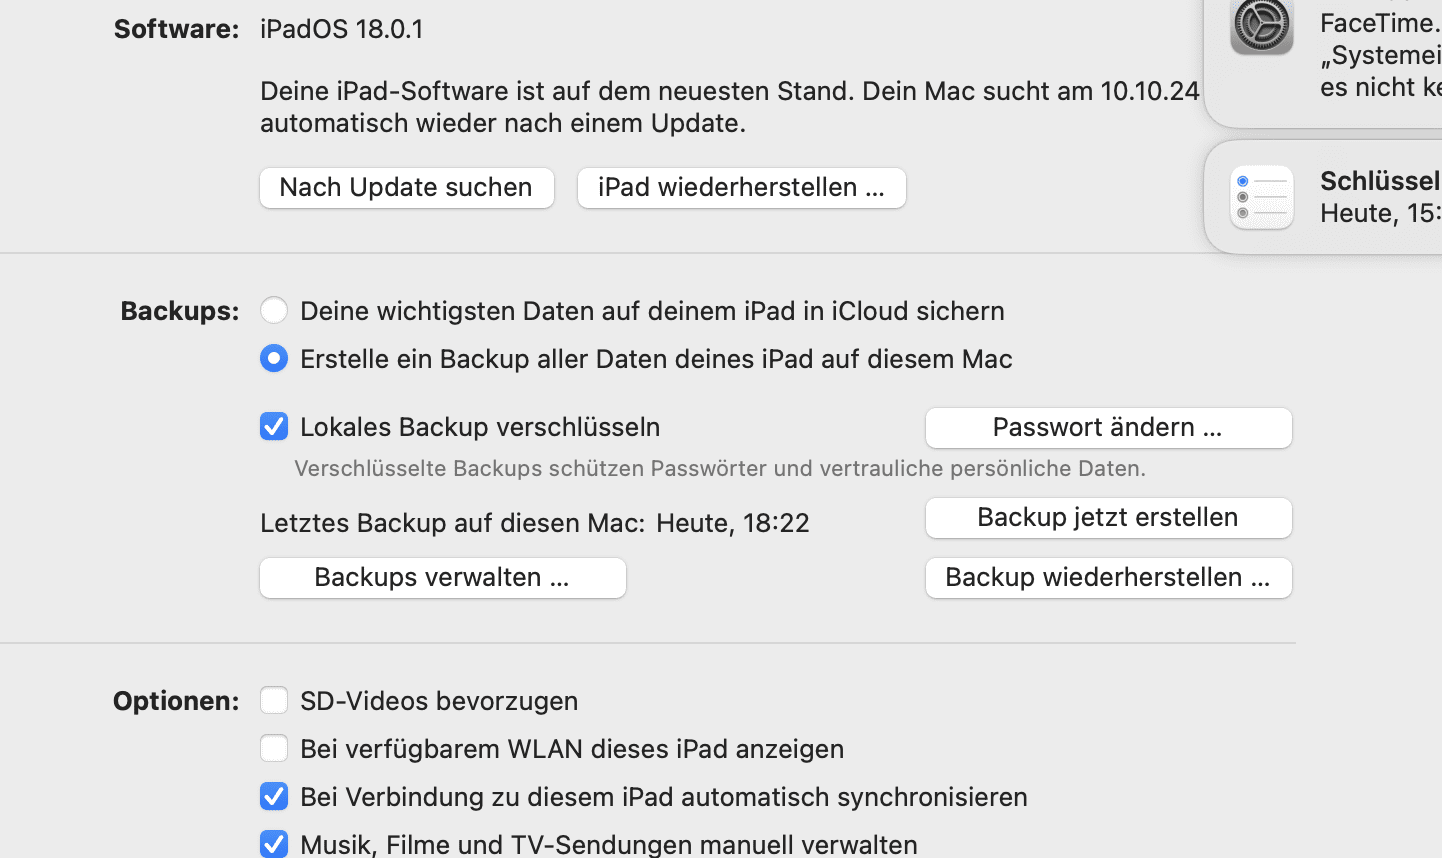Click 'iPad wiederherstellen …' button

741,188
